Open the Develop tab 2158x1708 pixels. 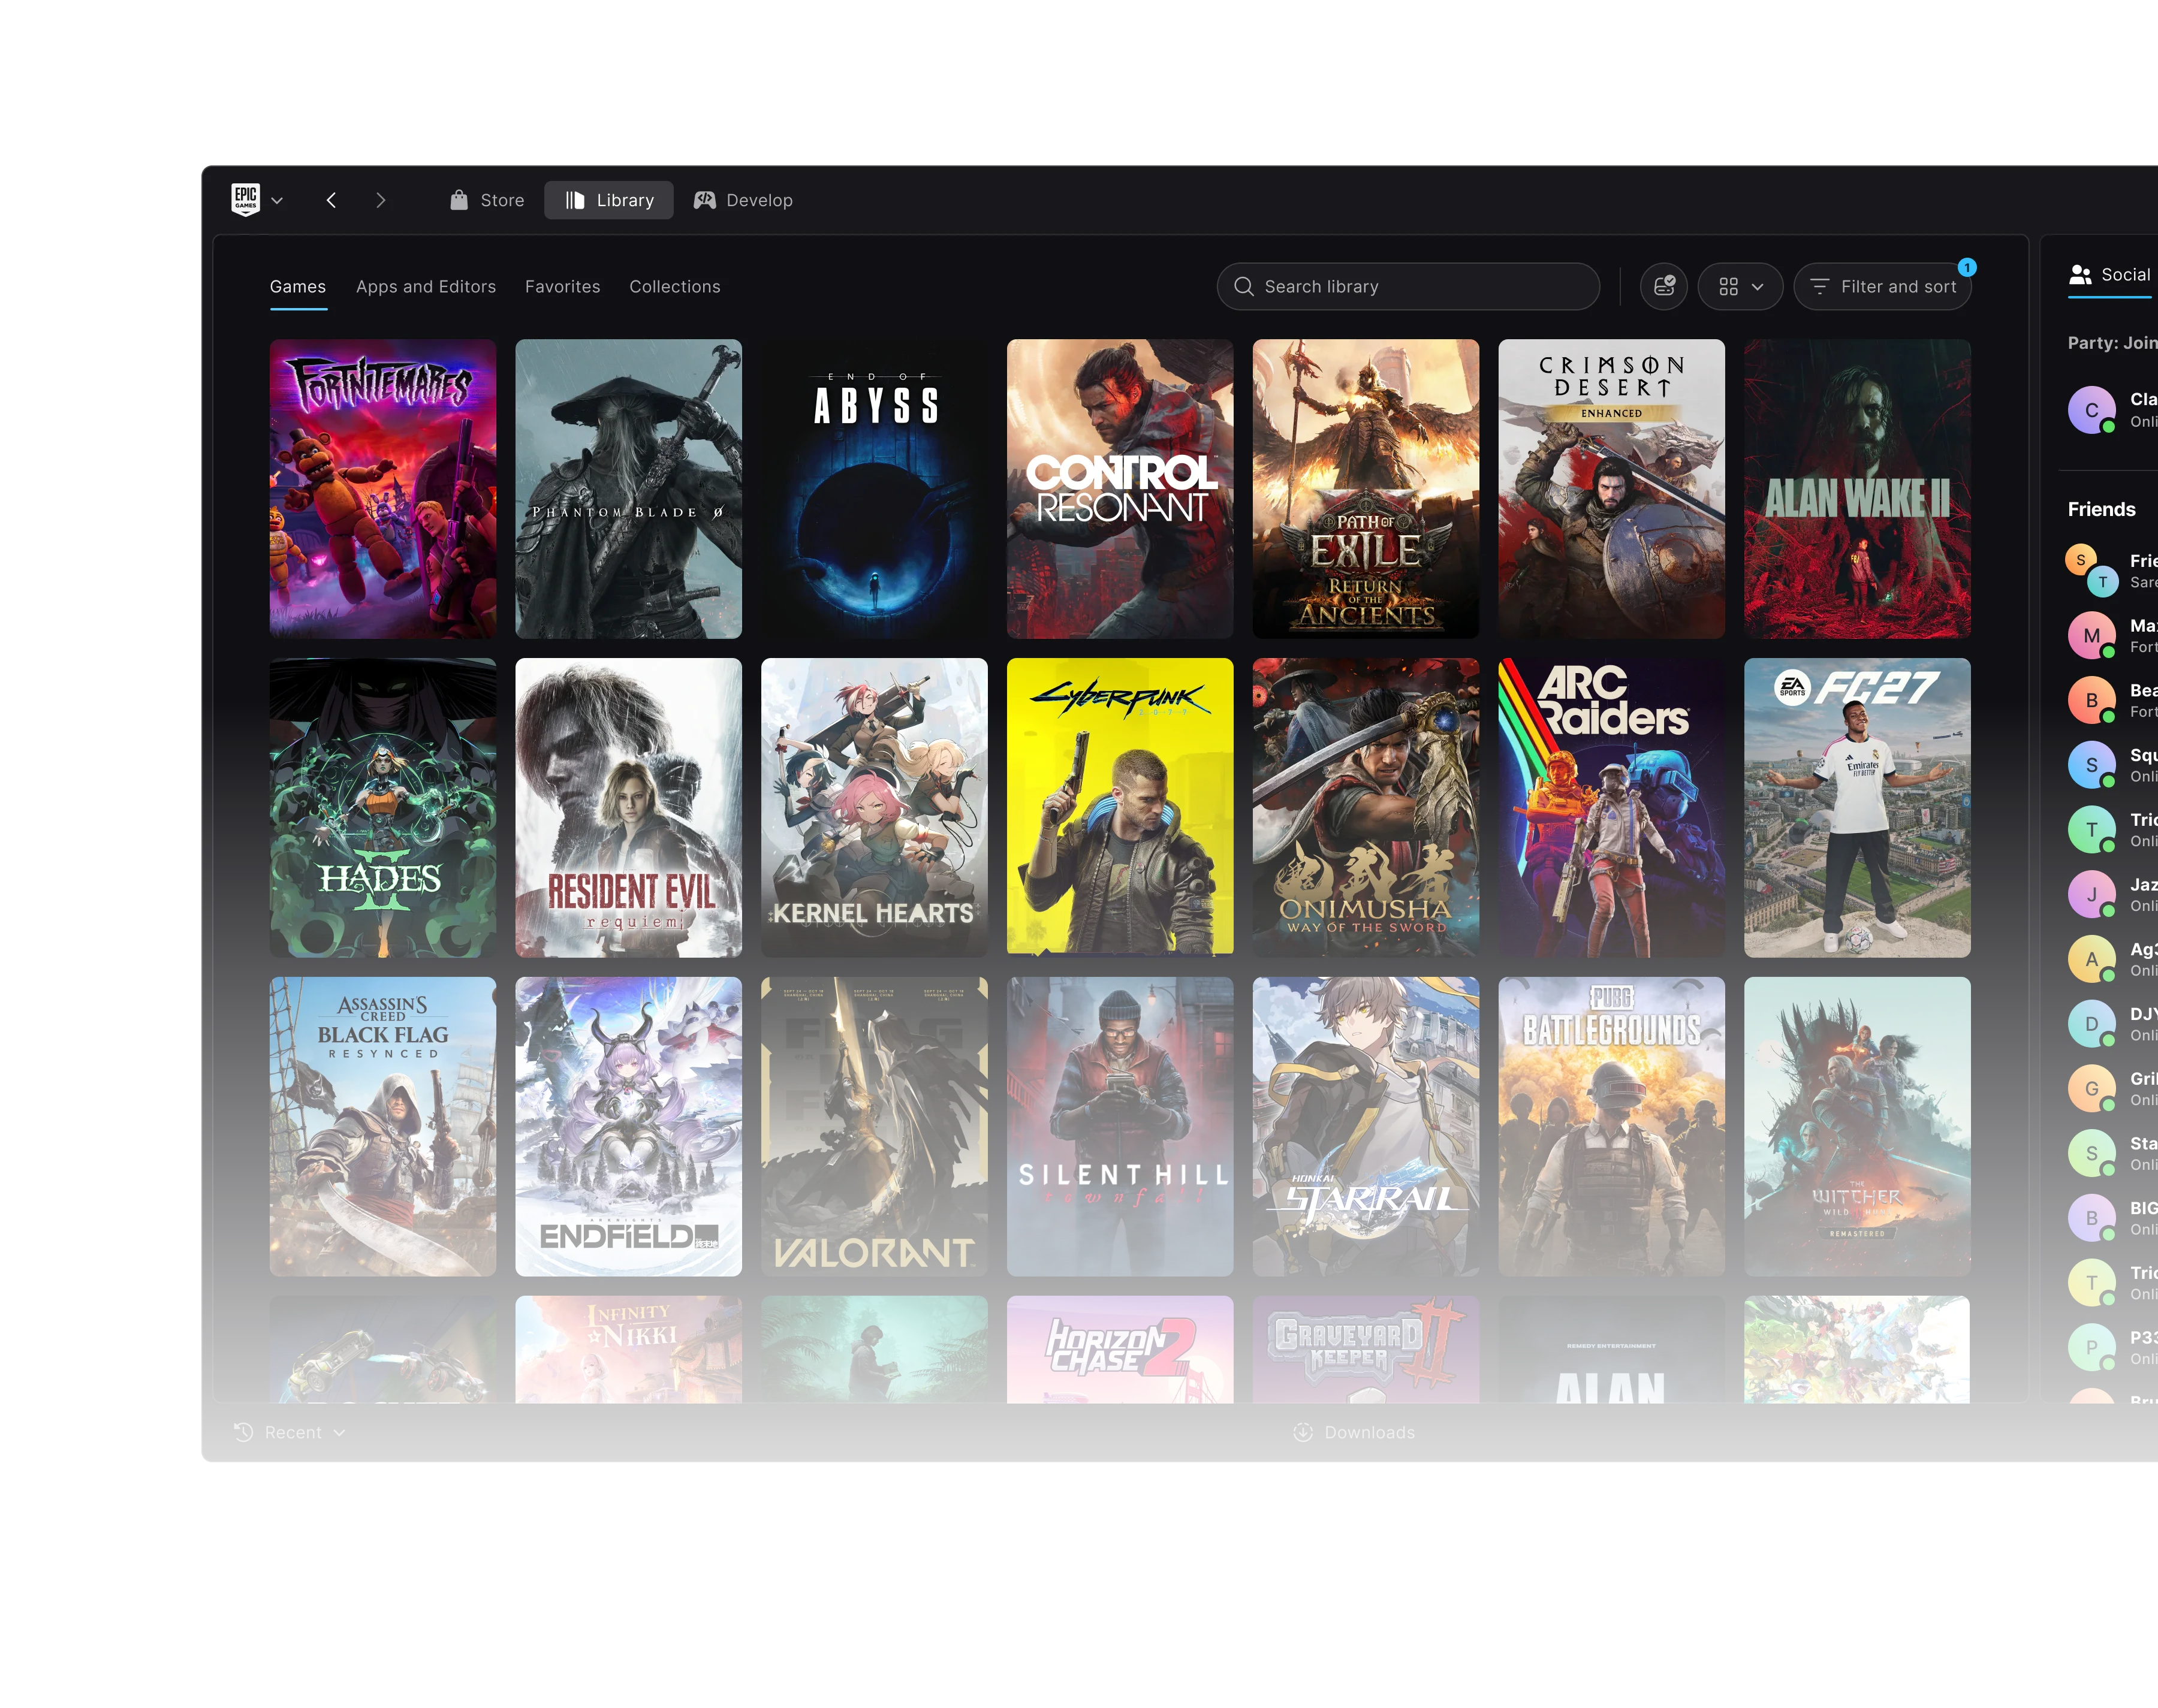743,200
